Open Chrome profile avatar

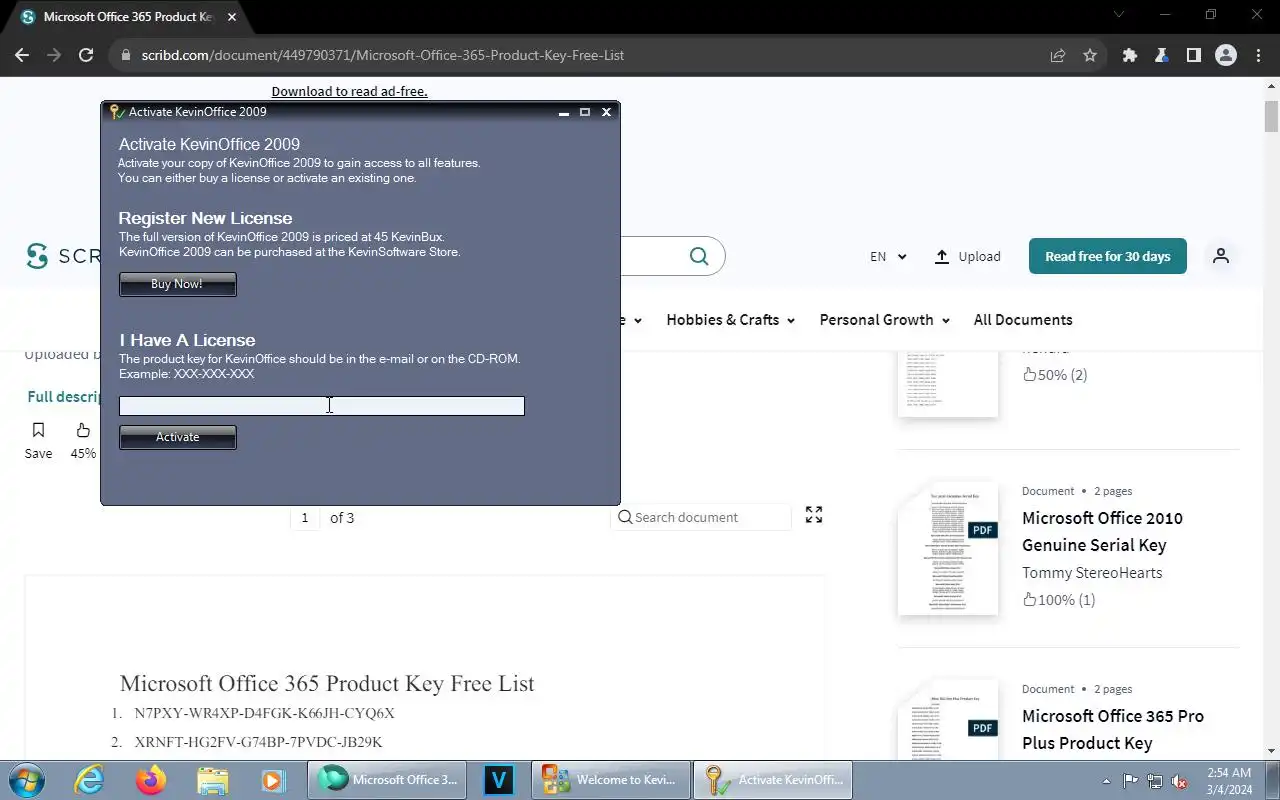tap(1226, 55)
